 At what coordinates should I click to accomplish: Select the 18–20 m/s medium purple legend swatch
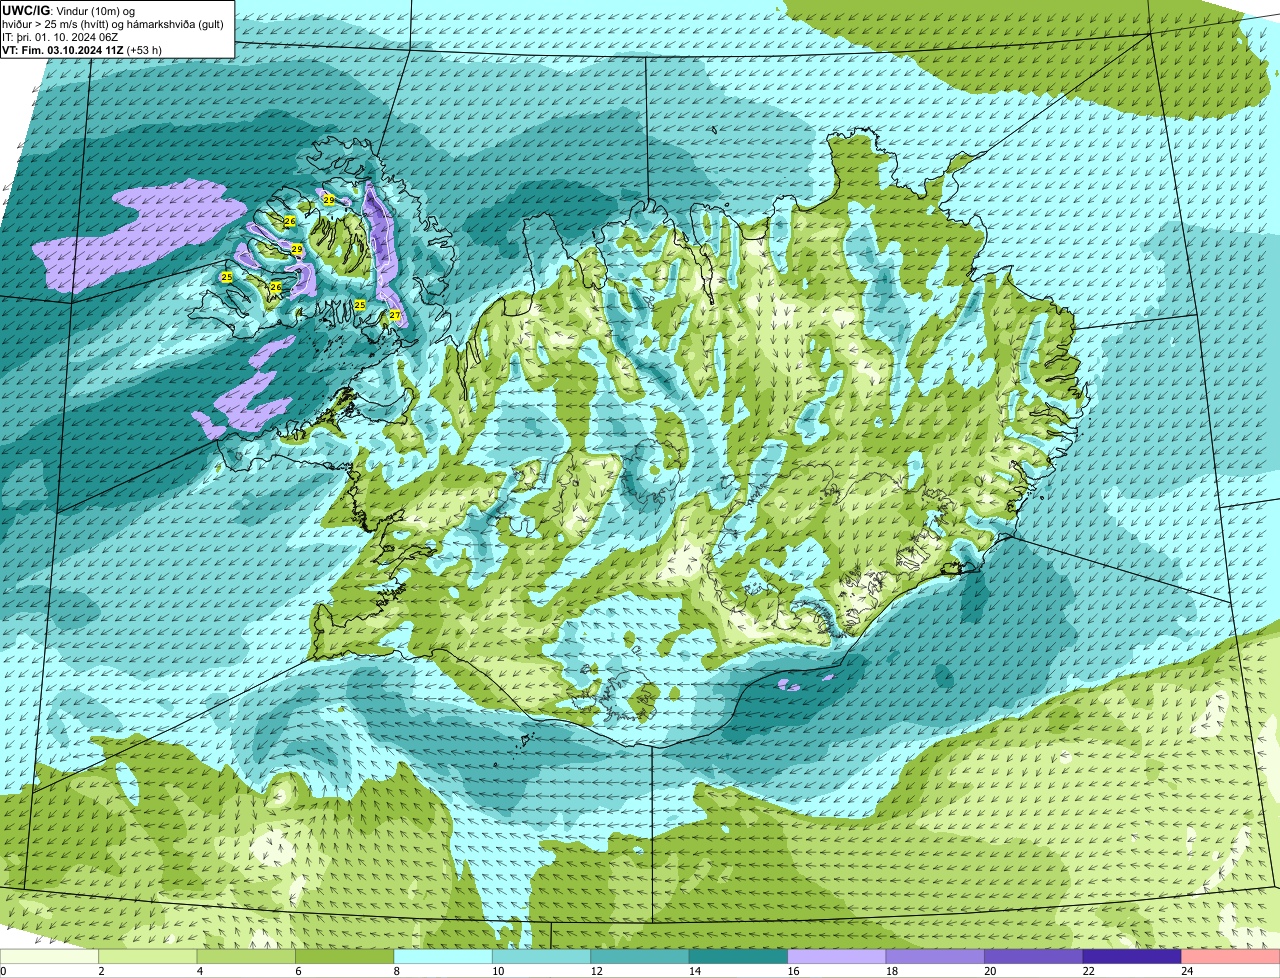coord(935,956)
